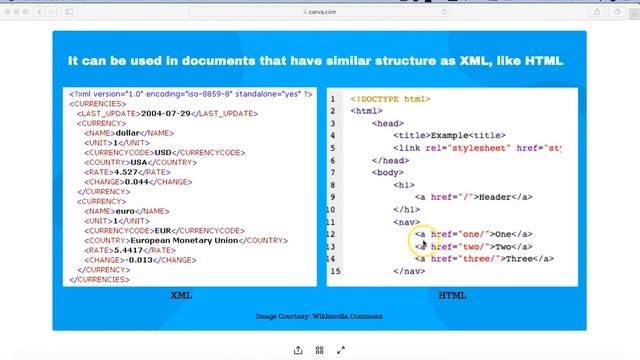Click the link rel="stylesheet" line
The image size is (640, 360).
[x=477, y=148]
